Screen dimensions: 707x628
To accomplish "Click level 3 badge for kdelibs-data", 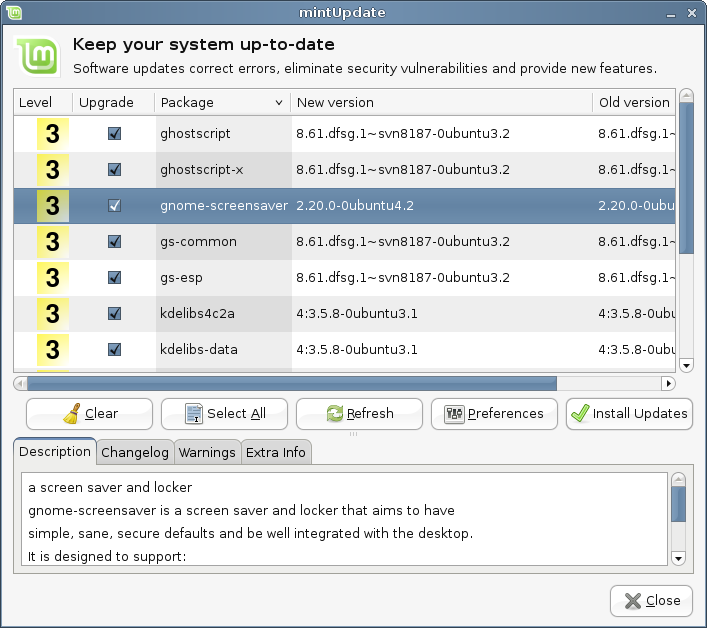I will point(53,349).
